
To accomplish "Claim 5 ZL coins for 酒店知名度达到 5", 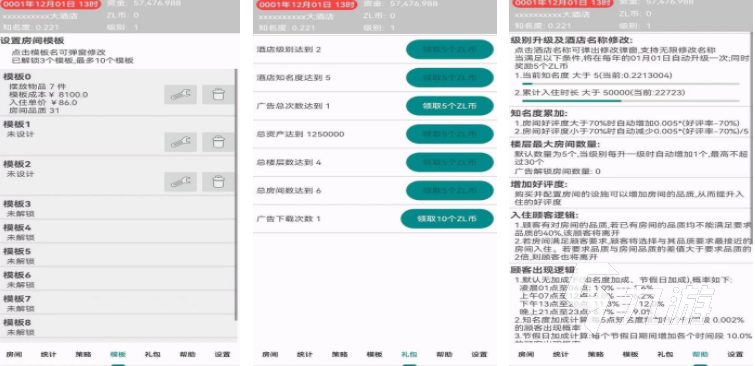I will pos(450,78).
